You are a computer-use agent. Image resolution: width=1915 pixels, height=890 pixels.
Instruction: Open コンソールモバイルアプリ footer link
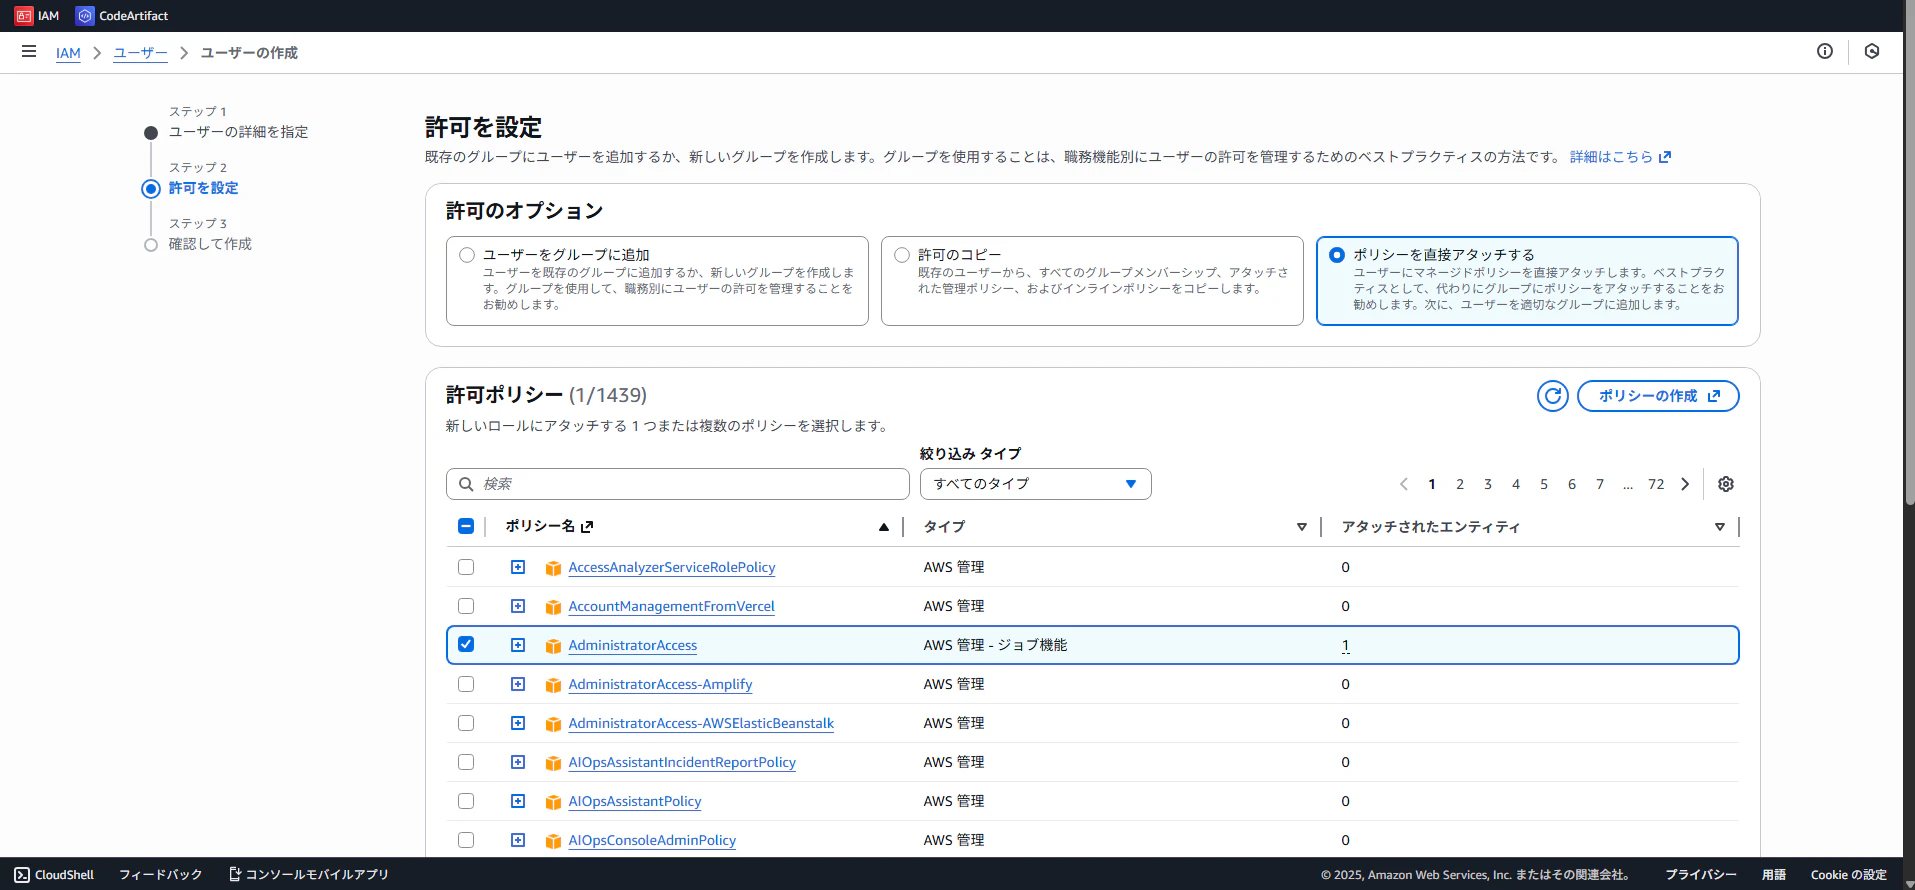[x=309, y=874]
